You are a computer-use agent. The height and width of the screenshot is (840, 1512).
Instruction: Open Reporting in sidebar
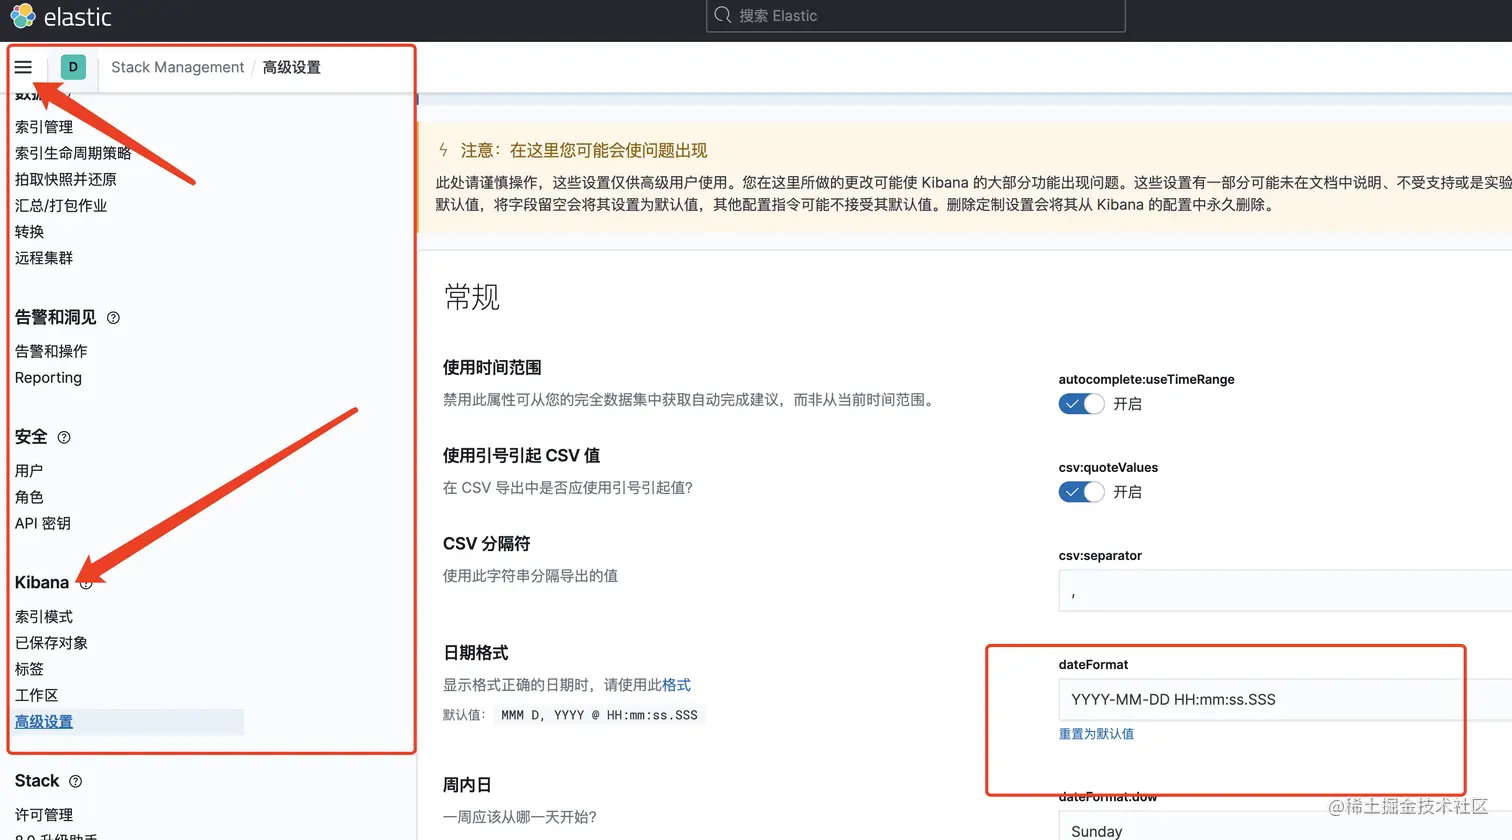coord(48,377)
